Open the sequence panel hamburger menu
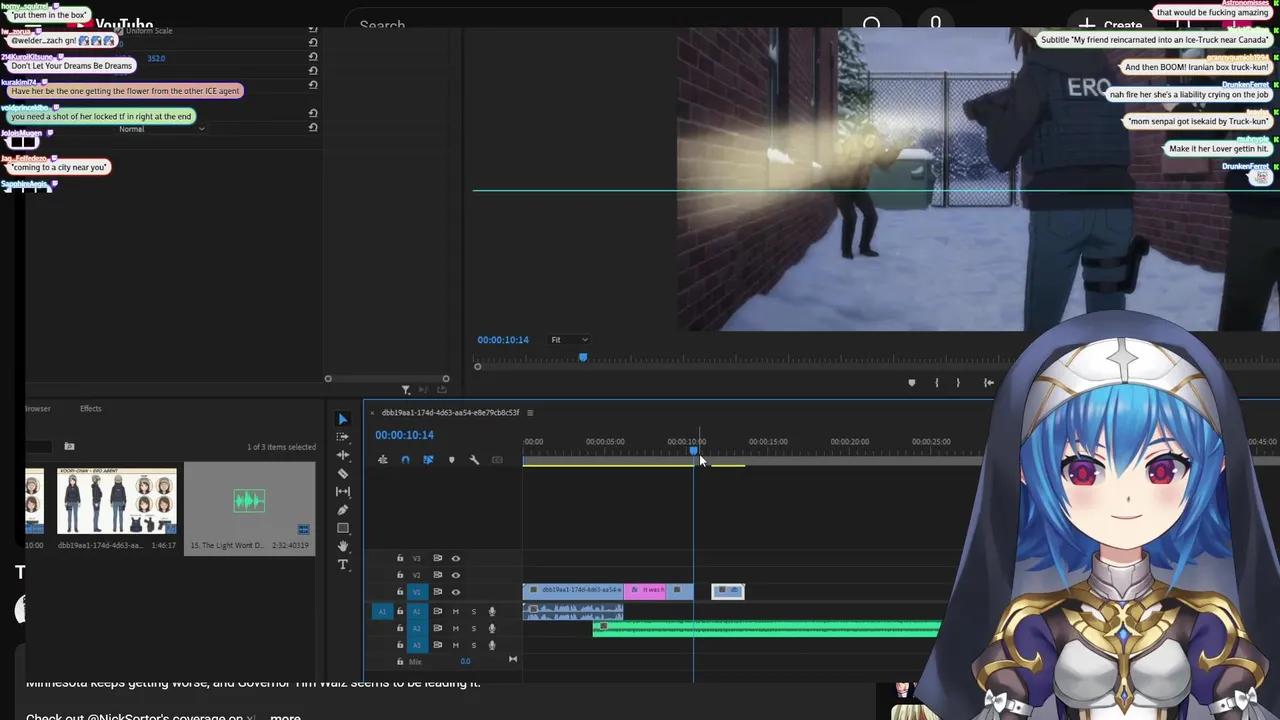This screenshot has width=1280, height=720. [530, 413]
